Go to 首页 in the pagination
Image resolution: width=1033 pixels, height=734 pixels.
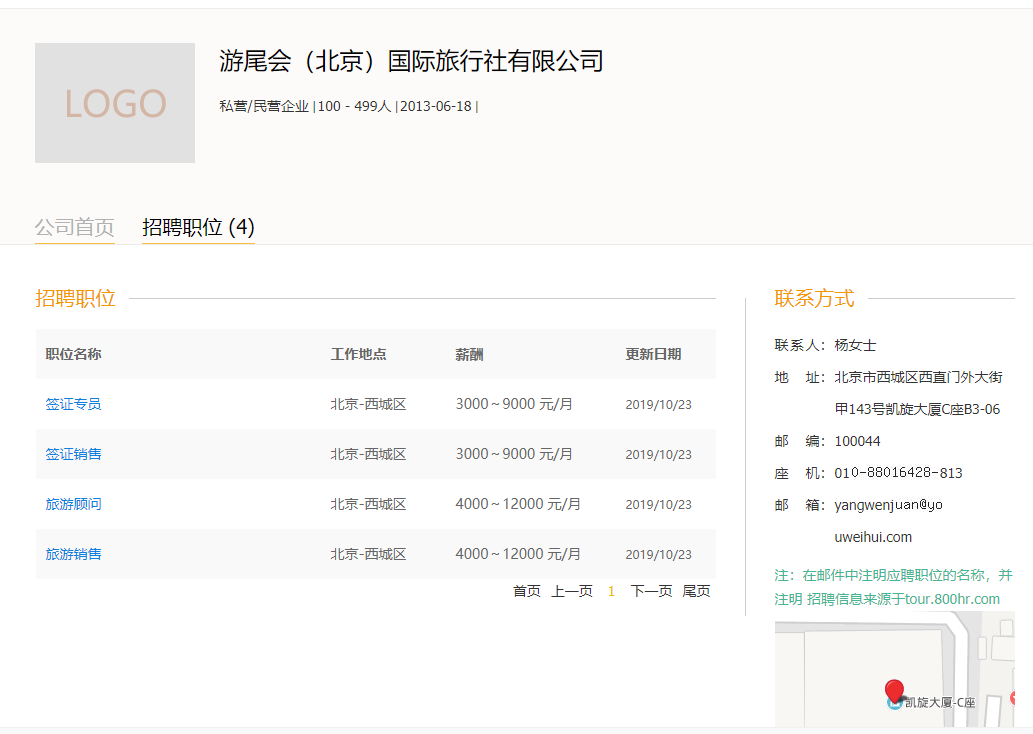pyautogui.click(x=526, y=591)
